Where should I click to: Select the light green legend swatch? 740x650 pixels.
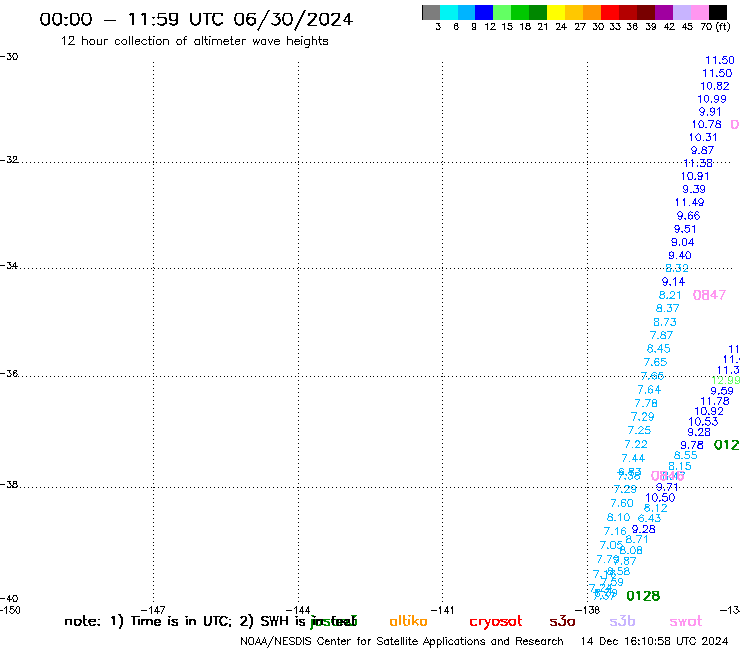tap(502, 12)
